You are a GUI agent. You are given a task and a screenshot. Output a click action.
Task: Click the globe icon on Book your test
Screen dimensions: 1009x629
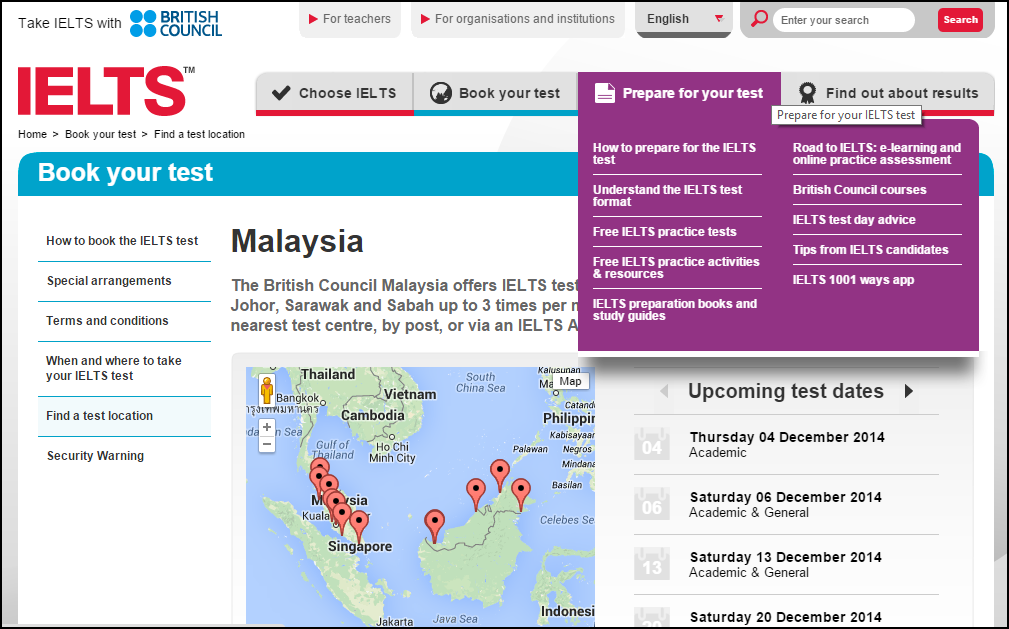(441, 93)
